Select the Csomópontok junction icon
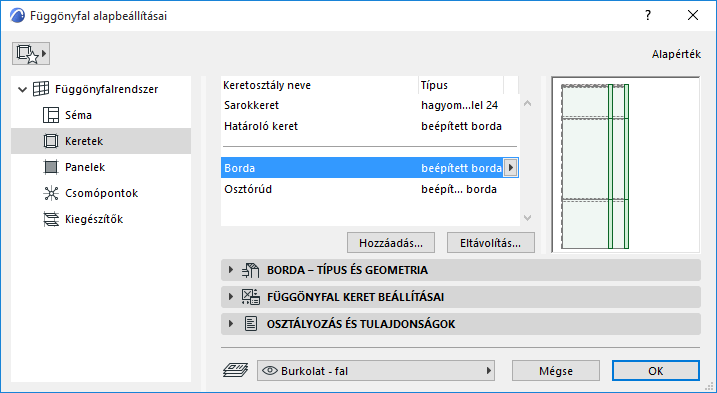 (51, 194)
